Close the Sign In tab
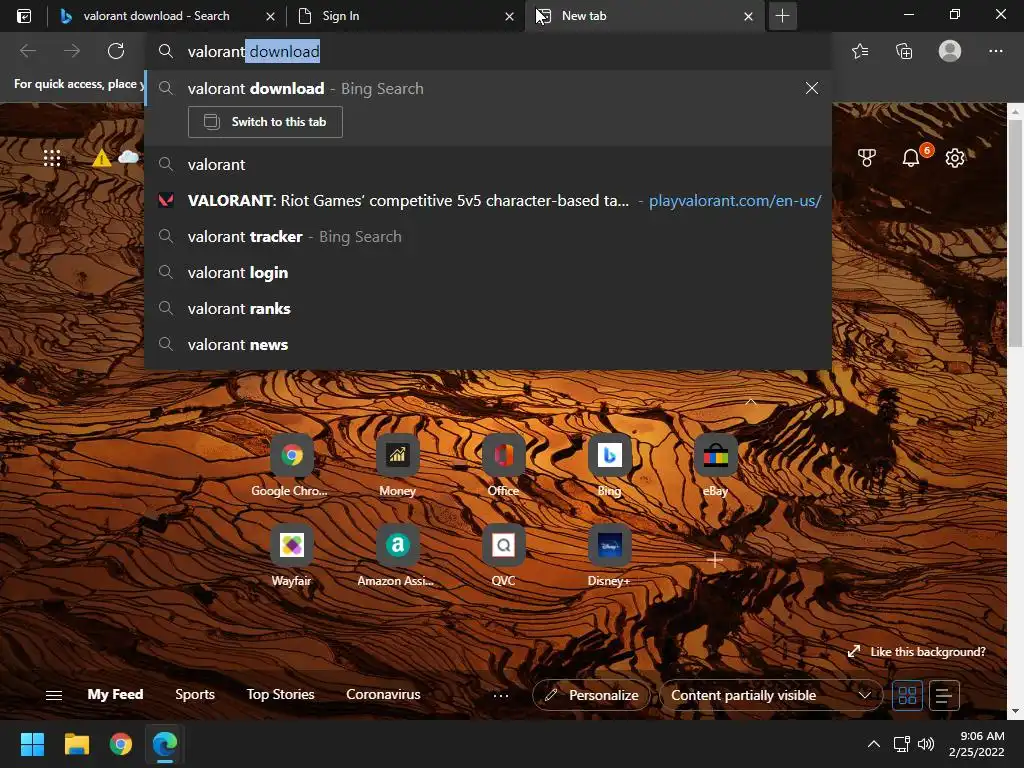 tap(509, 16)
